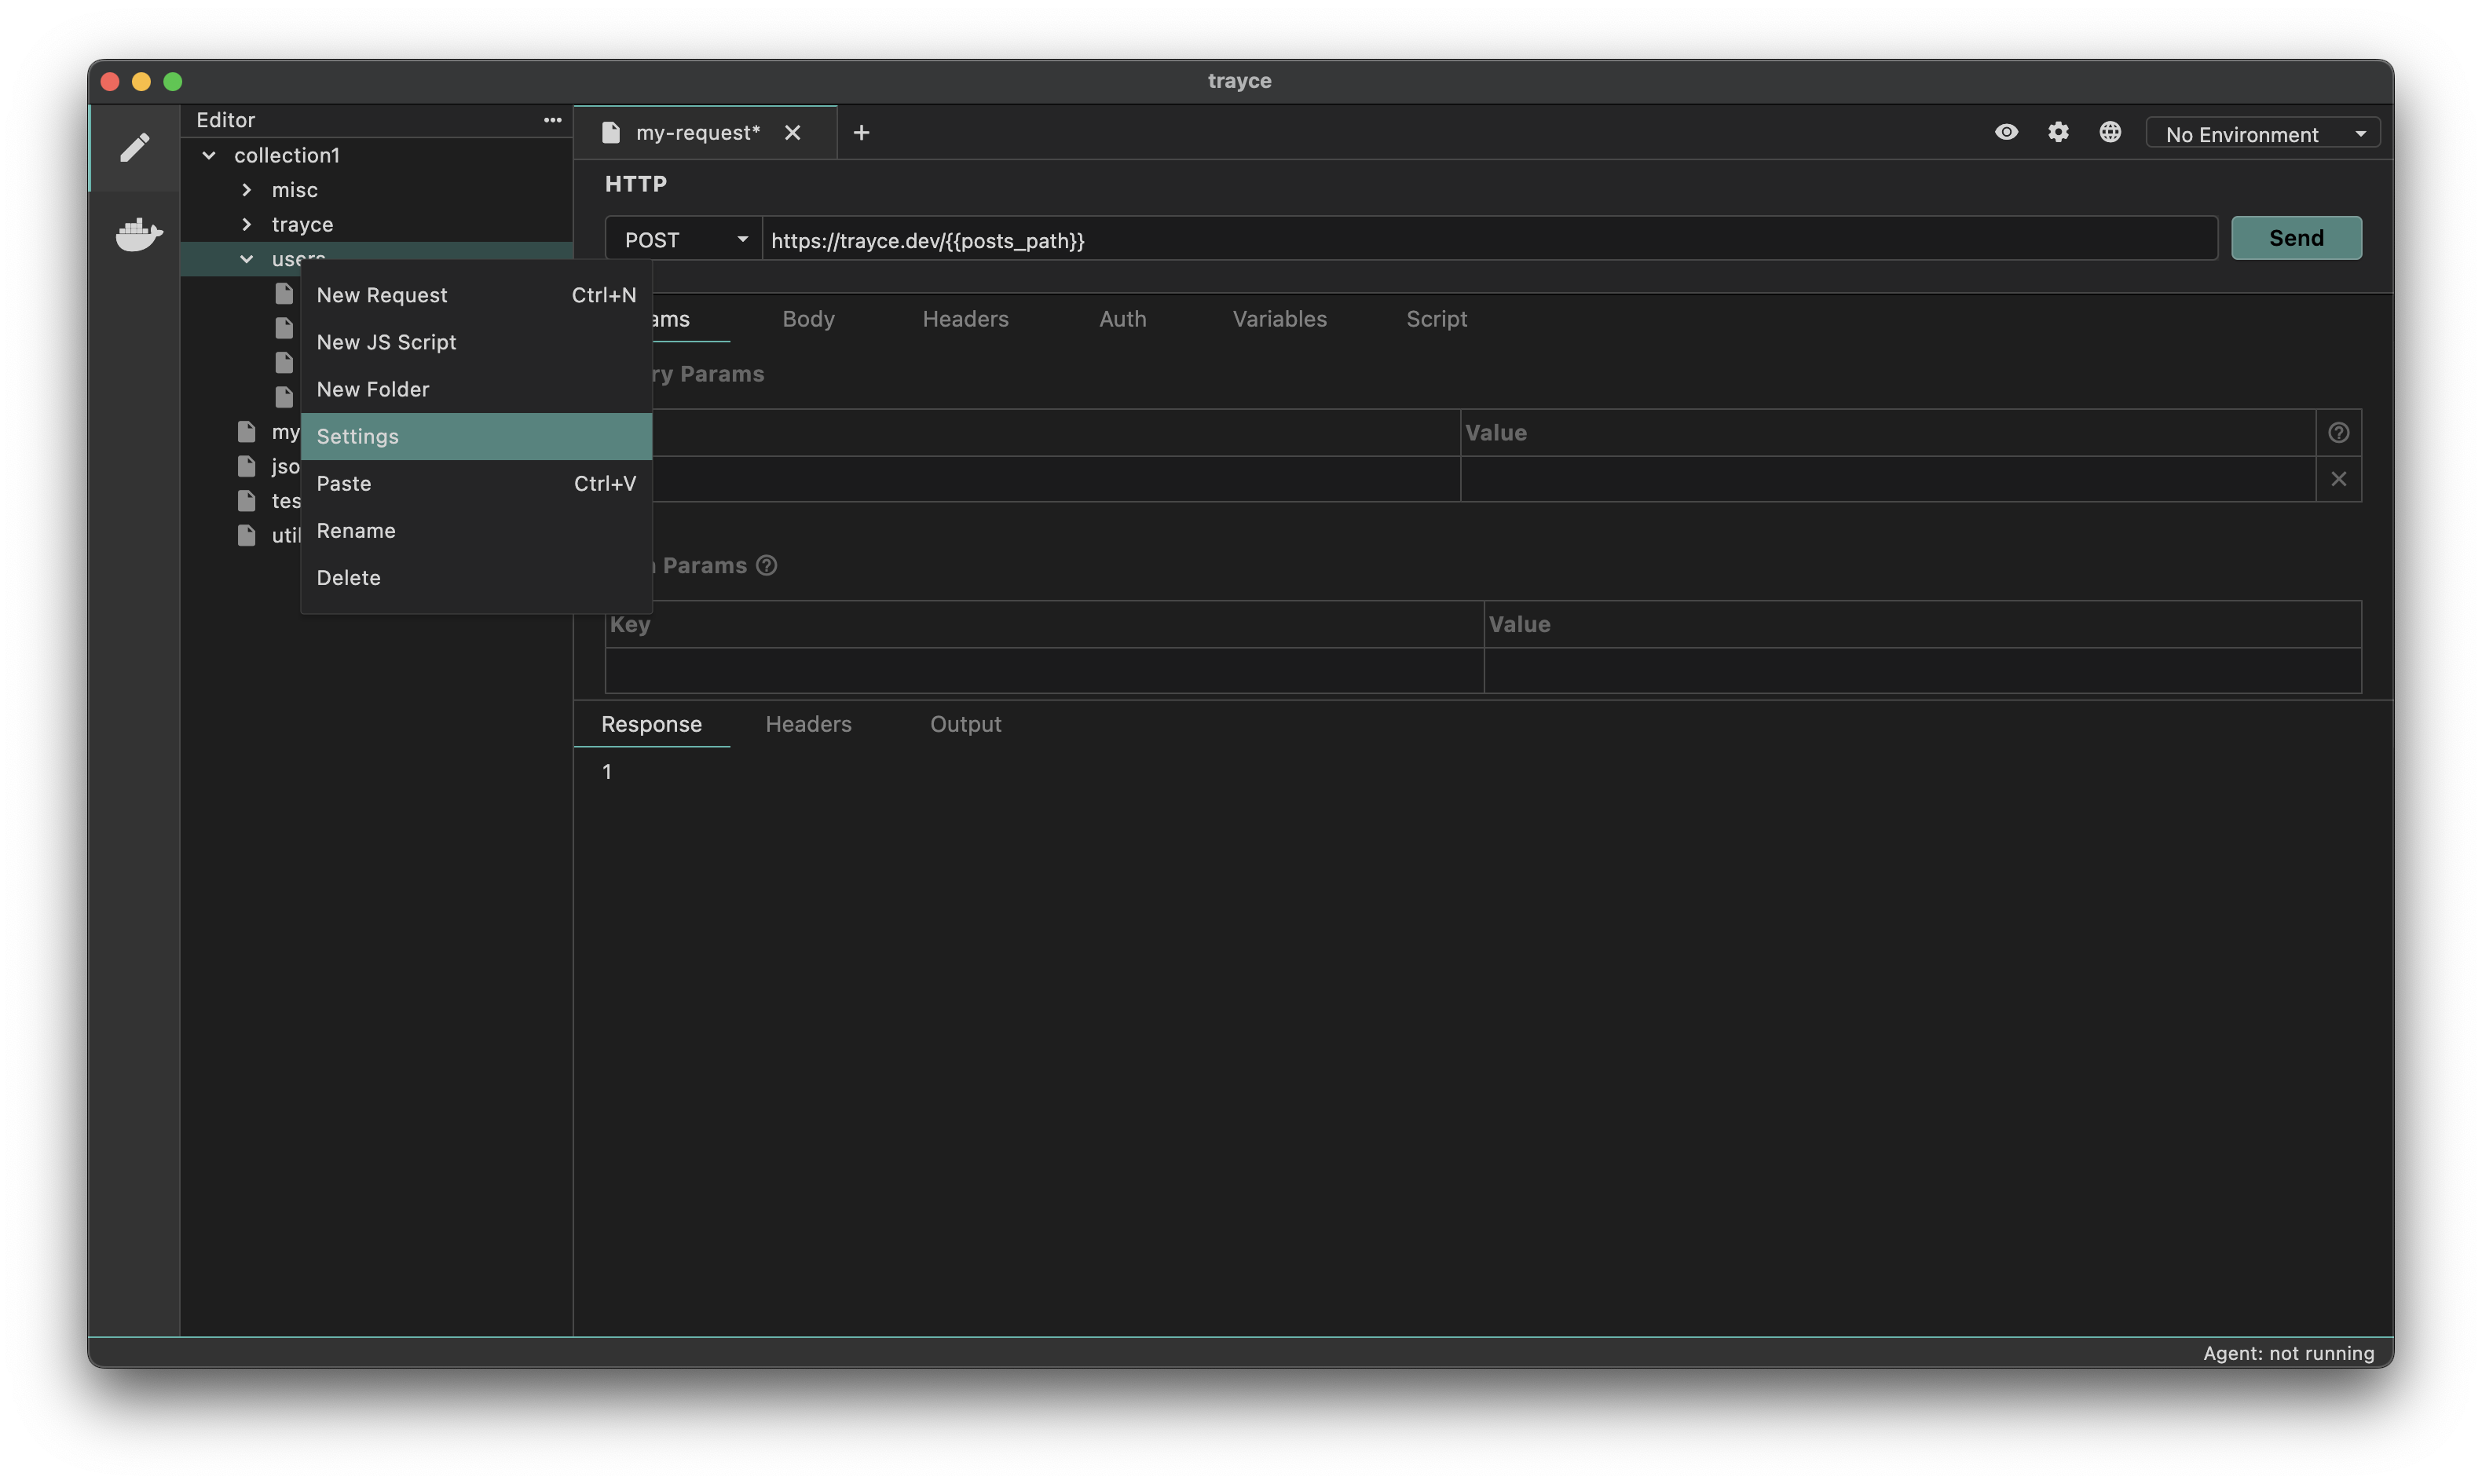Click query params help question icon
This screenshot has height=1484, width=2482.
point(2338,433)
